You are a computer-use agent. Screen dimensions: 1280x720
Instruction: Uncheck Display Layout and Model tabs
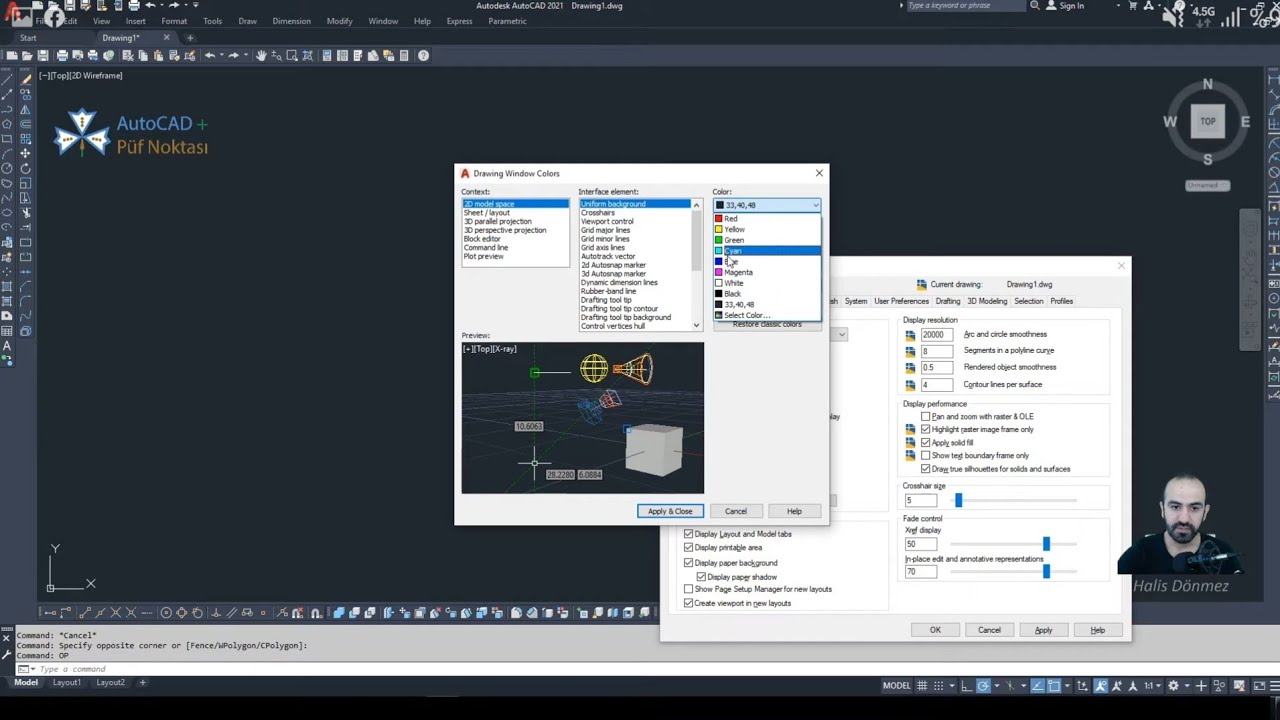click(x=688, y=534)
